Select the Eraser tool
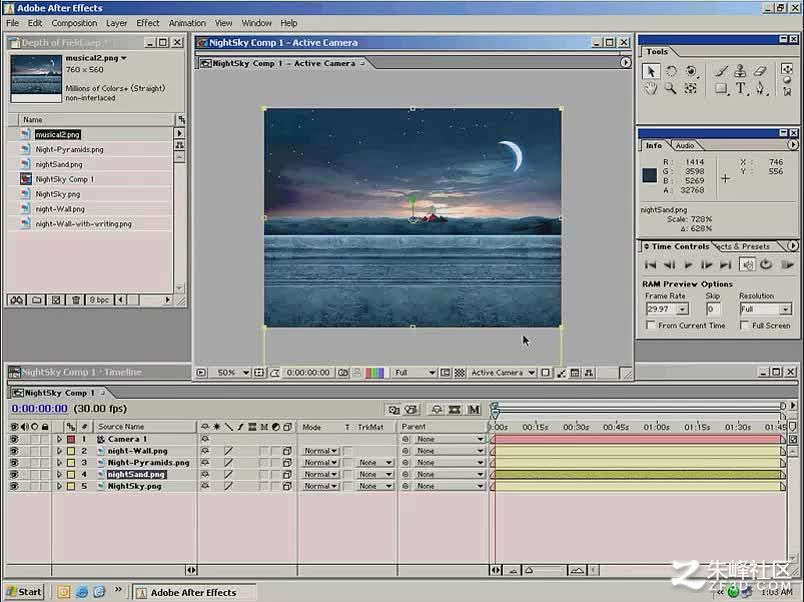This screenshot has width=804, height=602. (x=760, y=71)
